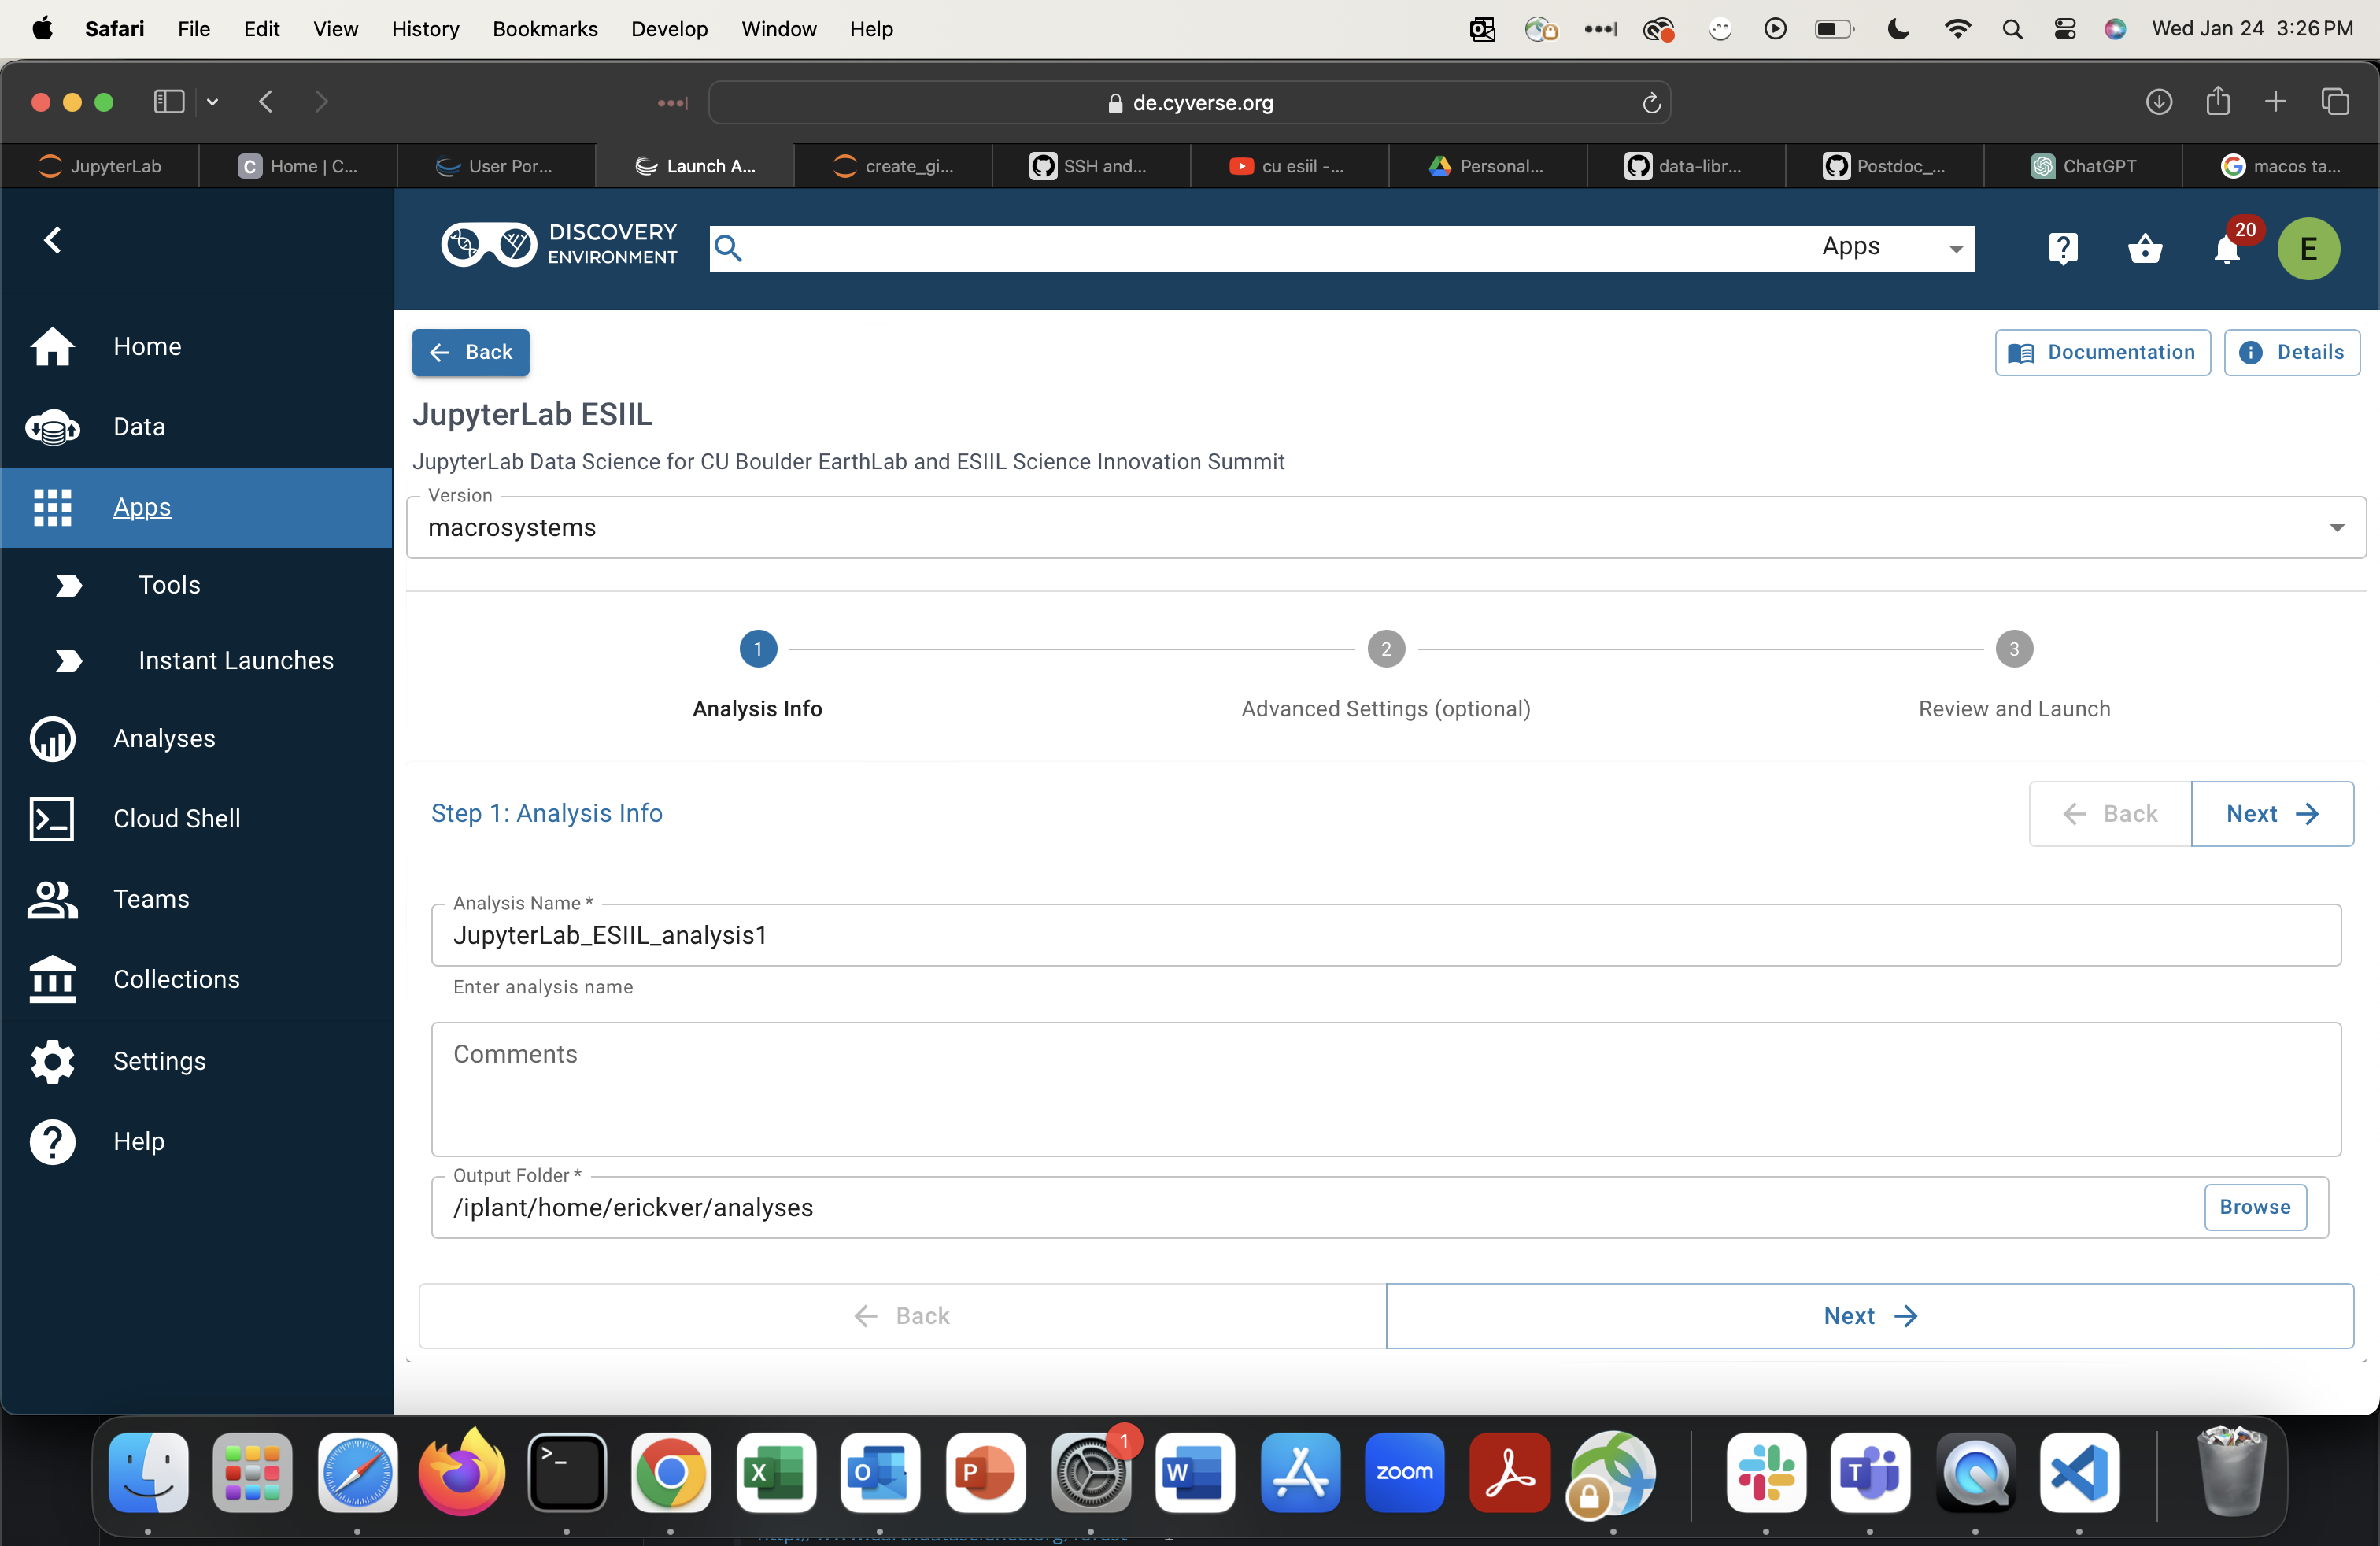Open the Analyses panel
The width and height of the screenshot is (2380, 1546).
tap(164, 738)
